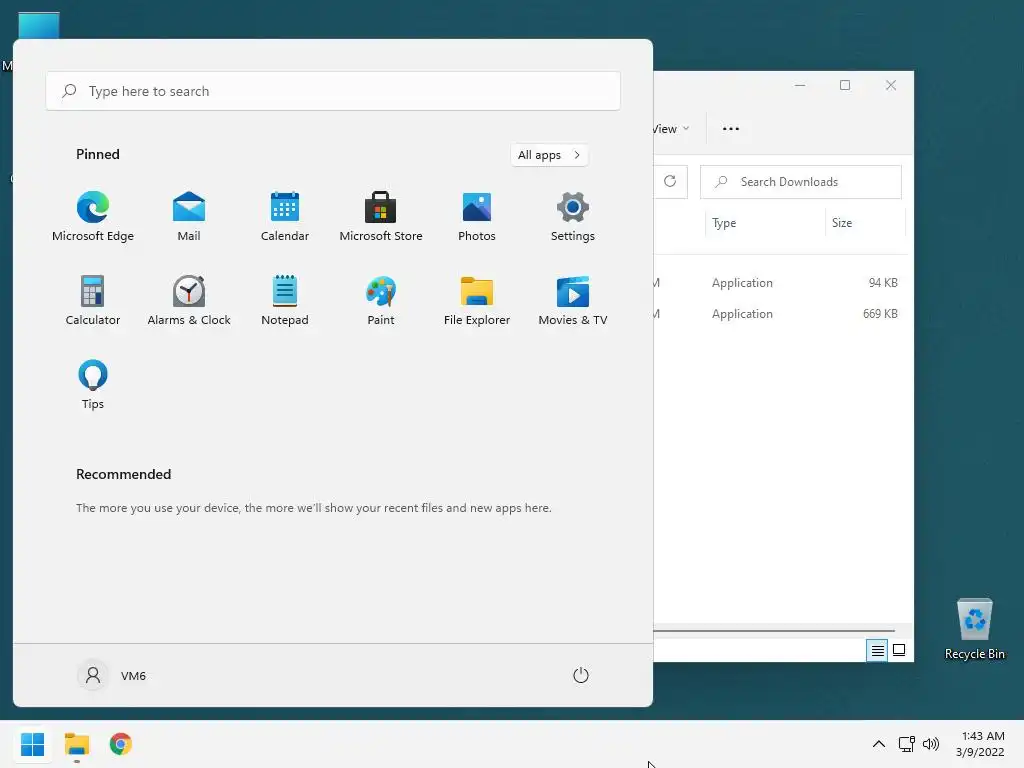
Task: Open the VM6 user account menu
Action: [112, 675]
